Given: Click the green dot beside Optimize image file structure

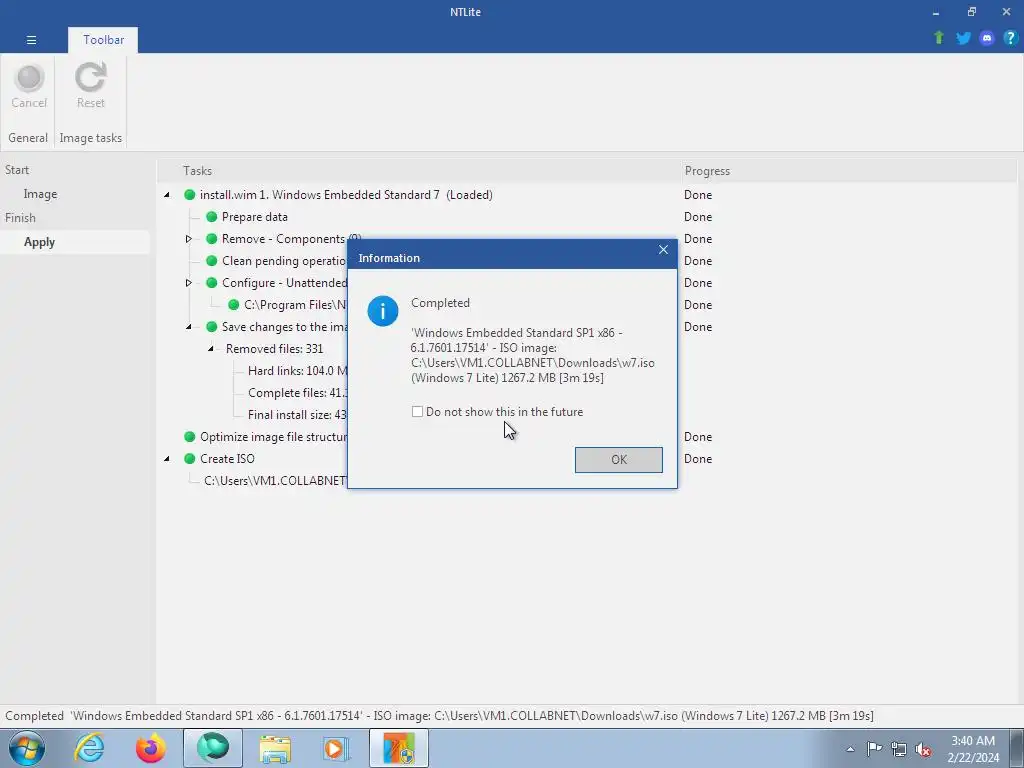Looking at the screenshot, I should [x=190, y=436].
